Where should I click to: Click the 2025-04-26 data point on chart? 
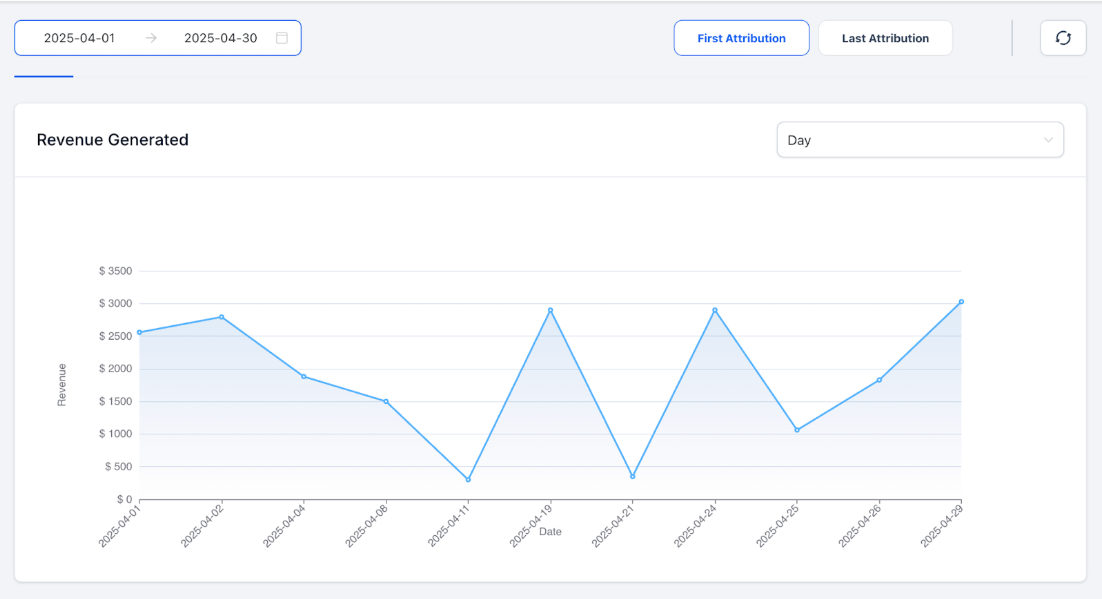pos(879,380)
